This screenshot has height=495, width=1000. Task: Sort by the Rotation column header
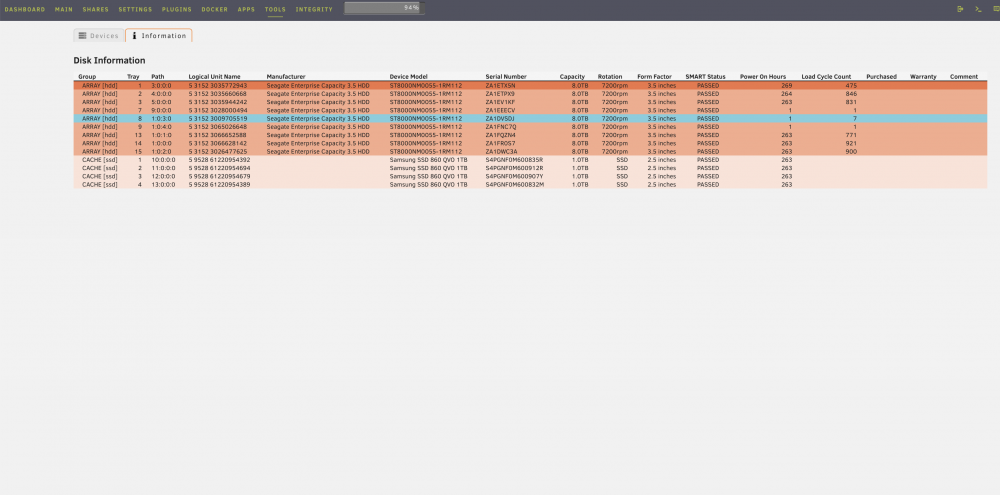(610, 77)
